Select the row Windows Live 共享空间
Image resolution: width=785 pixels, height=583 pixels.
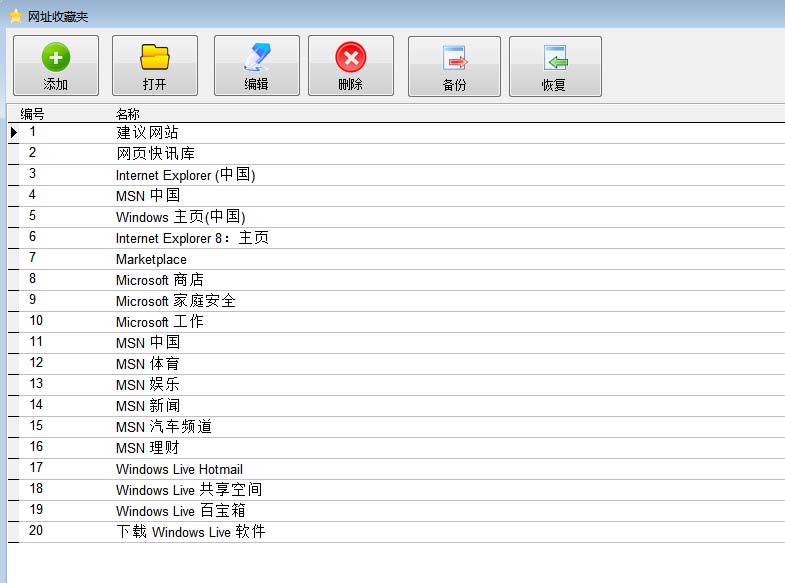point(396,490)
